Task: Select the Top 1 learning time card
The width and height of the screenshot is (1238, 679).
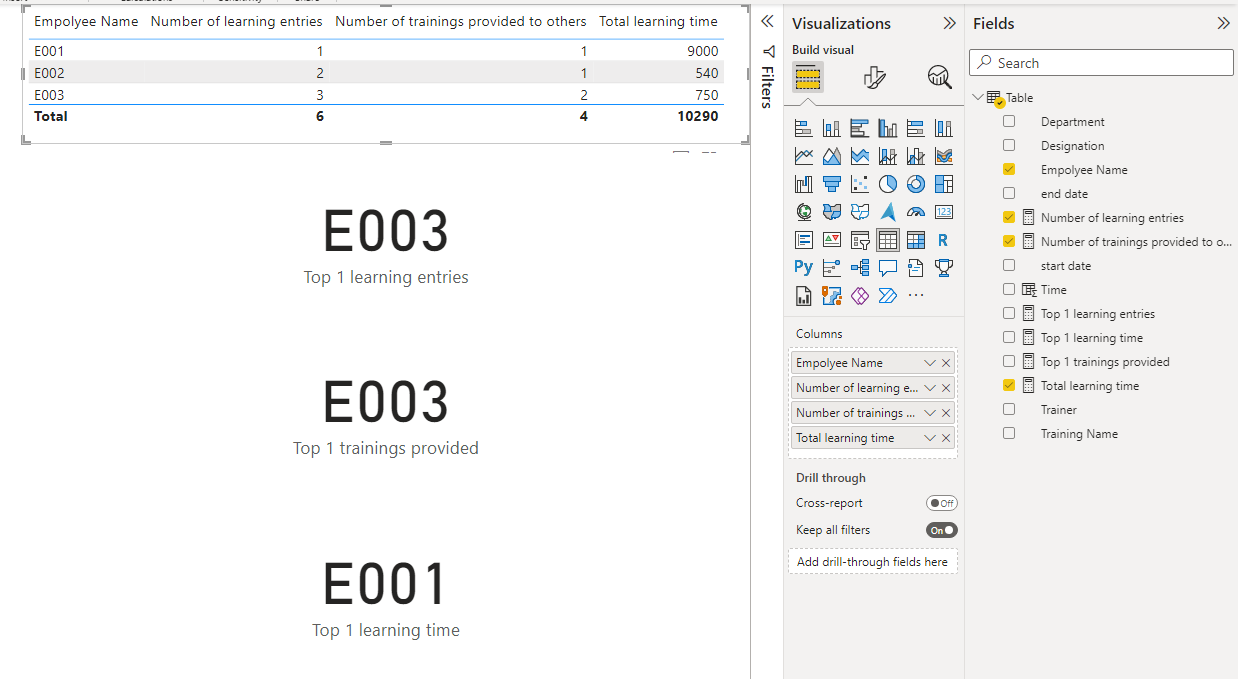Action: pyautogui.click(x=386, y=601)
